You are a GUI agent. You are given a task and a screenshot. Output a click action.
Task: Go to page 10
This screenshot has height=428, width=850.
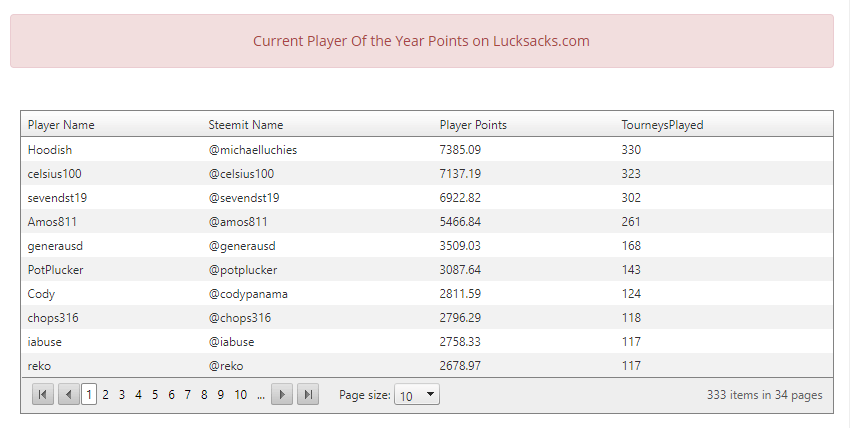click(241, 395)
